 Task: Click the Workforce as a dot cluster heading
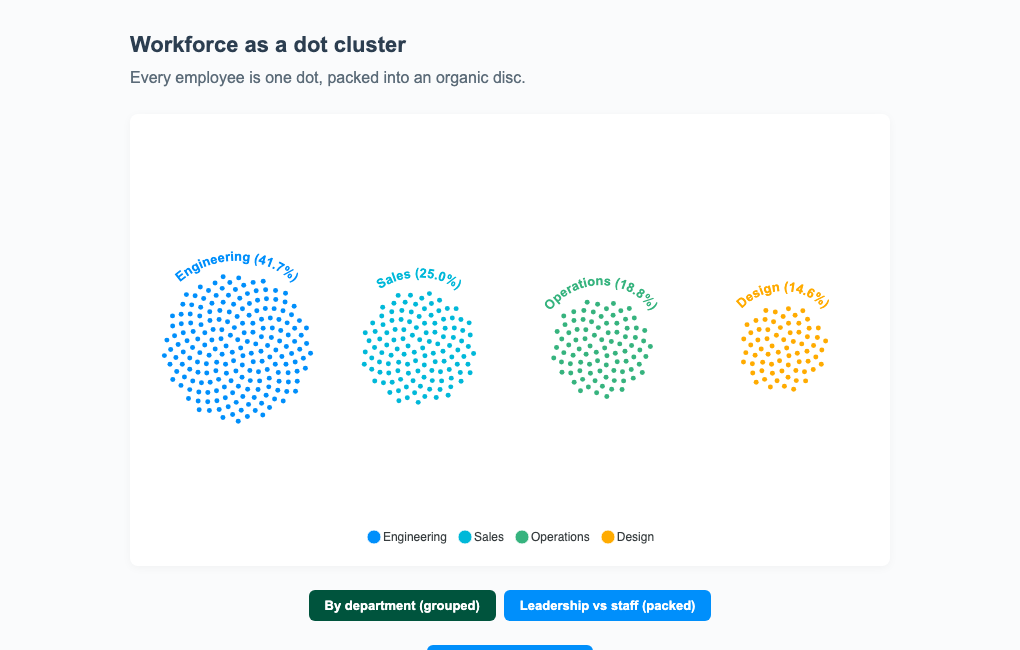point(268,44)
